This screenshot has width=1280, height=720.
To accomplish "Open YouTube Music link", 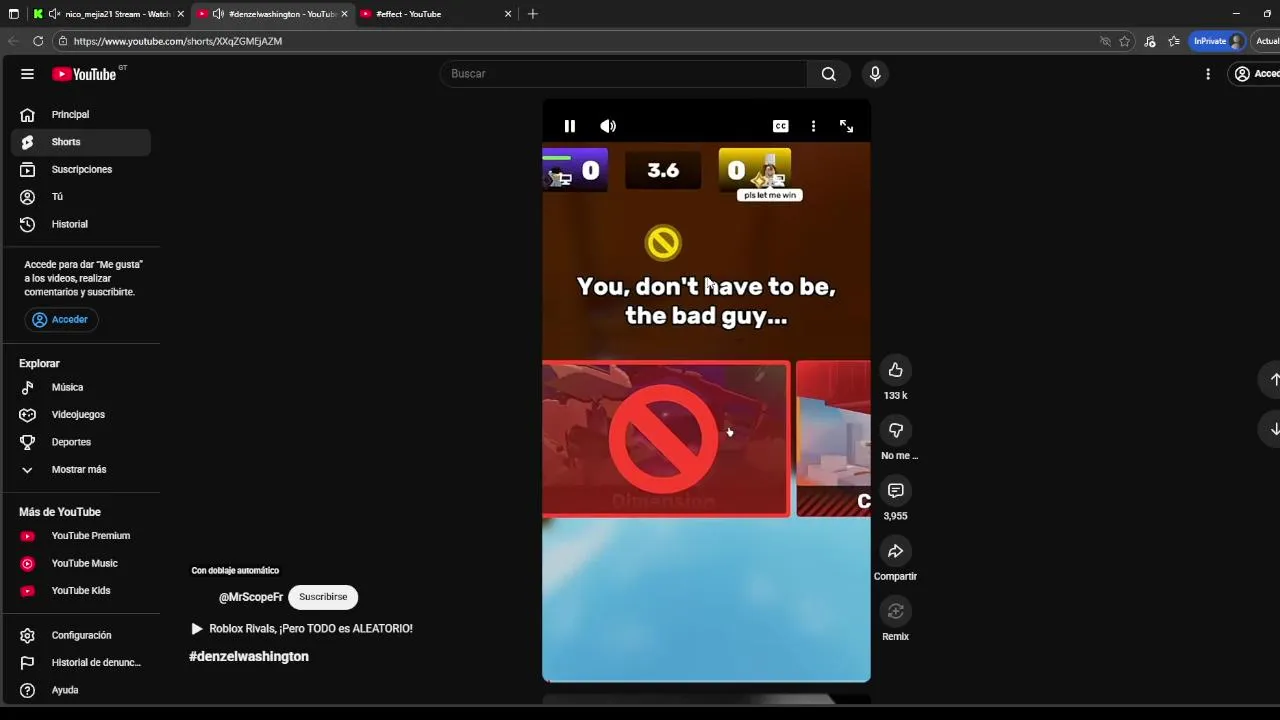I will pos(81,564).
